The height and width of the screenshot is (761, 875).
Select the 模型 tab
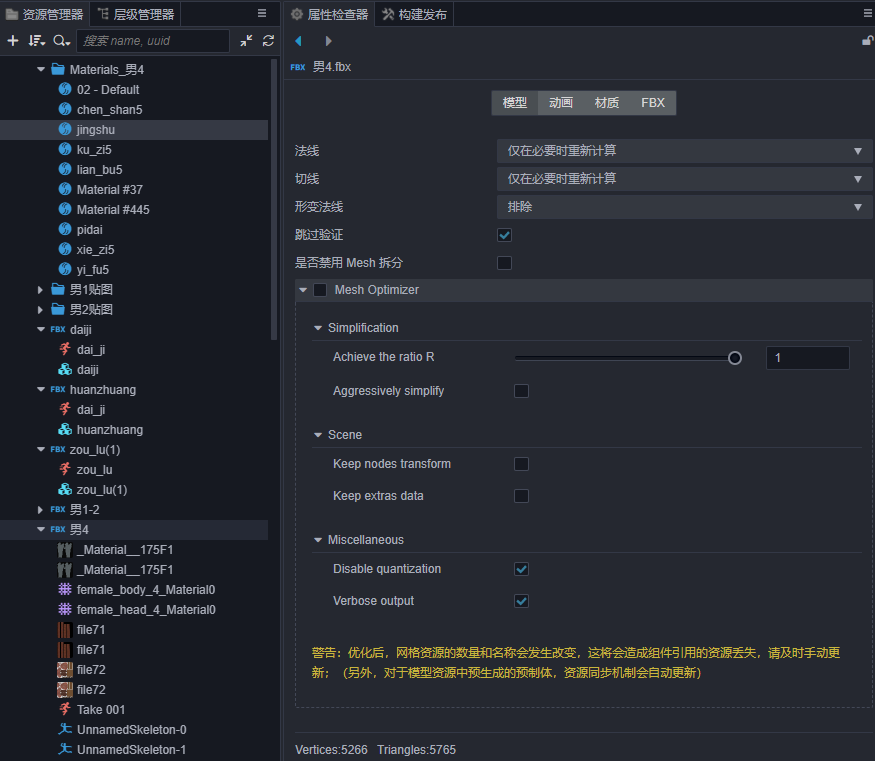click(x=515, y=103)
